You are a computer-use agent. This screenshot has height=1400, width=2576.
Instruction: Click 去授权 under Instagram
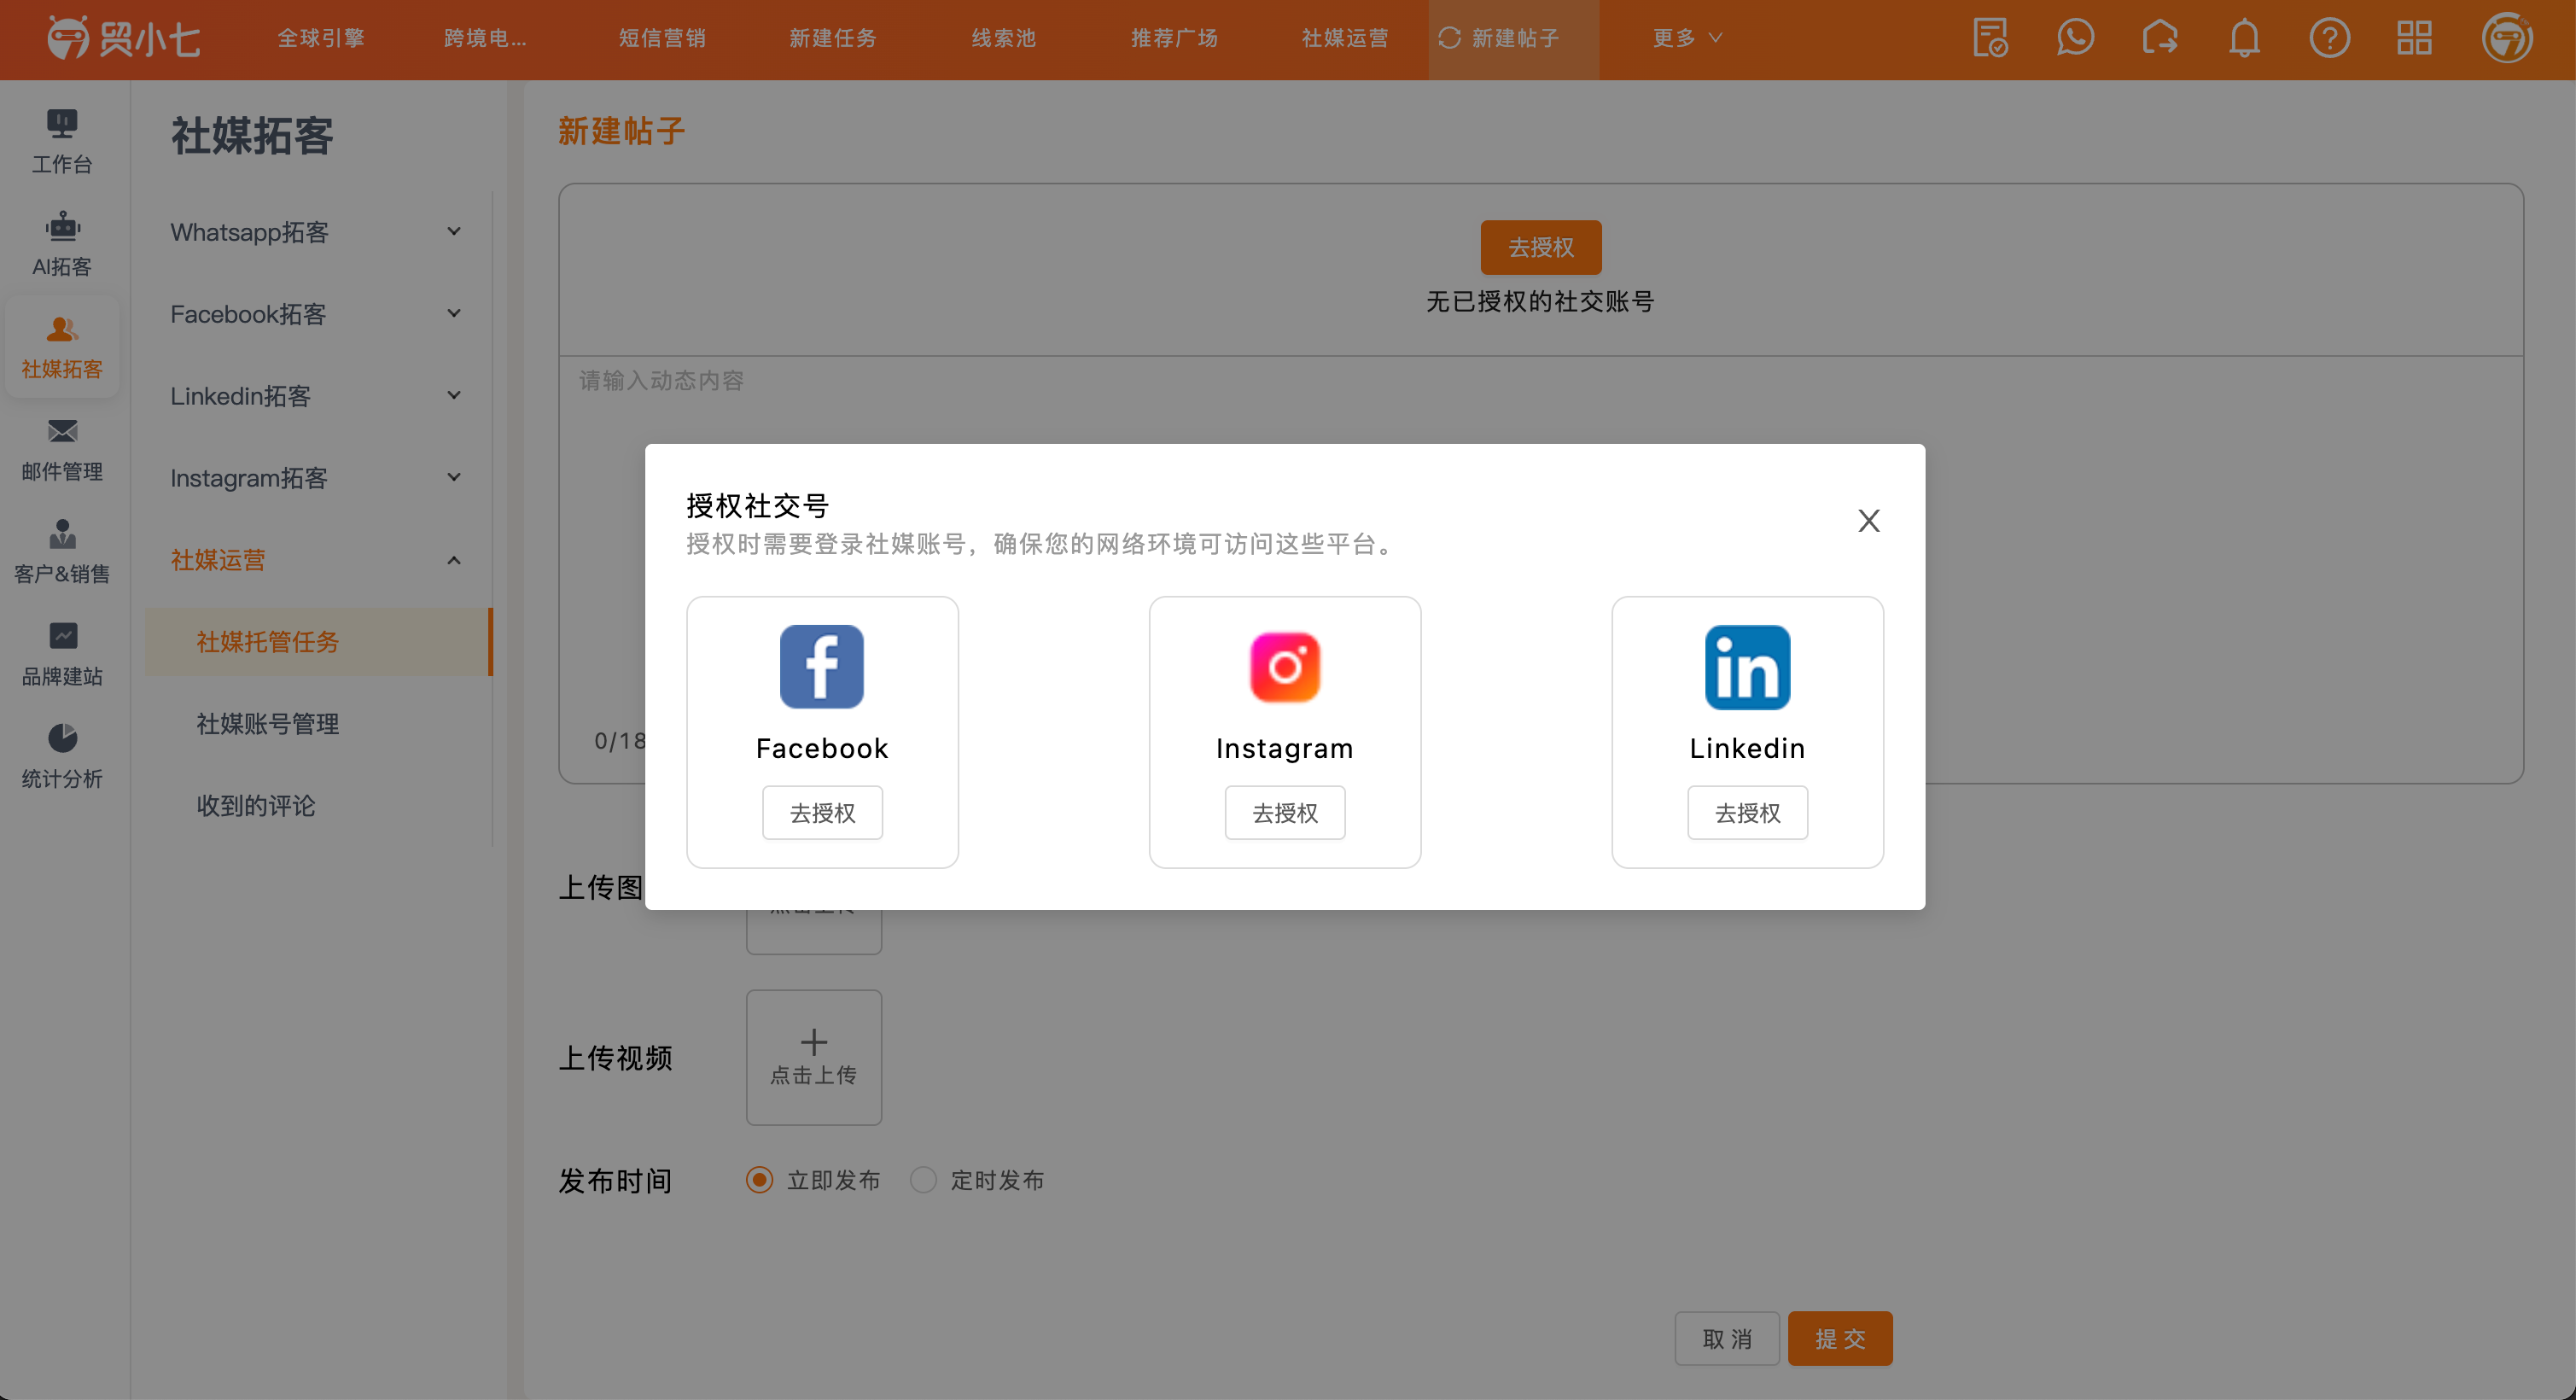[x=1285, y=813]
